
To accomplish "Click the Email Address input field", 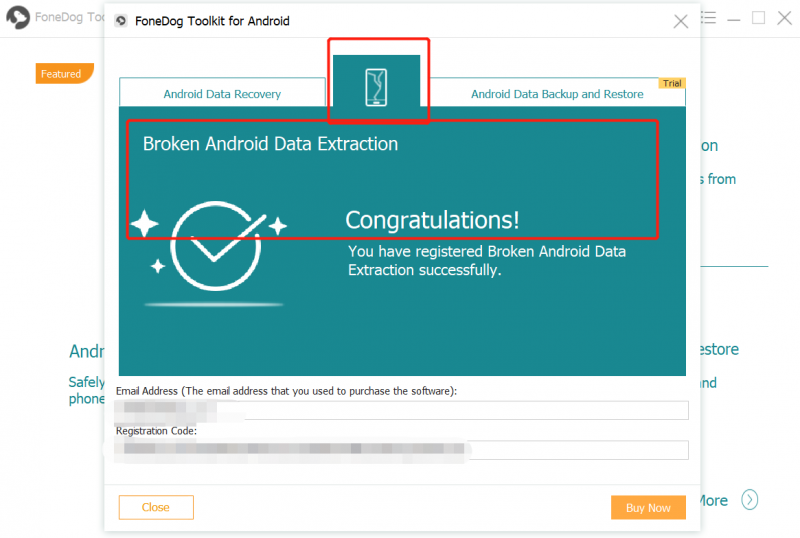I will click(402, 410).
